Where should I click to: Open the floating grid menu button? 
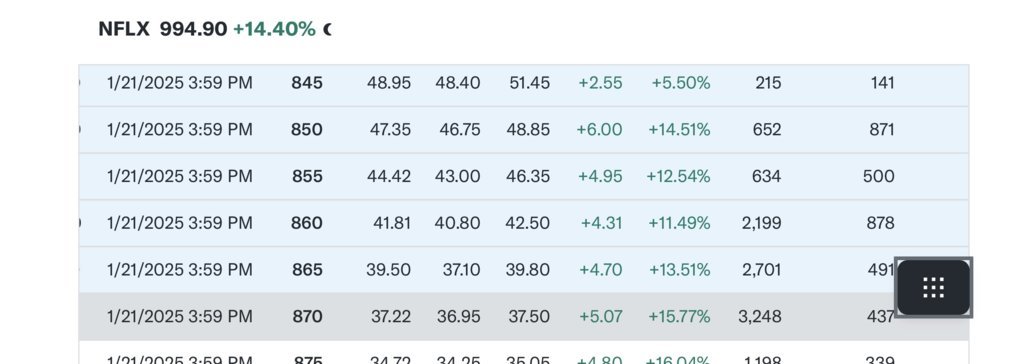(933, 288)
